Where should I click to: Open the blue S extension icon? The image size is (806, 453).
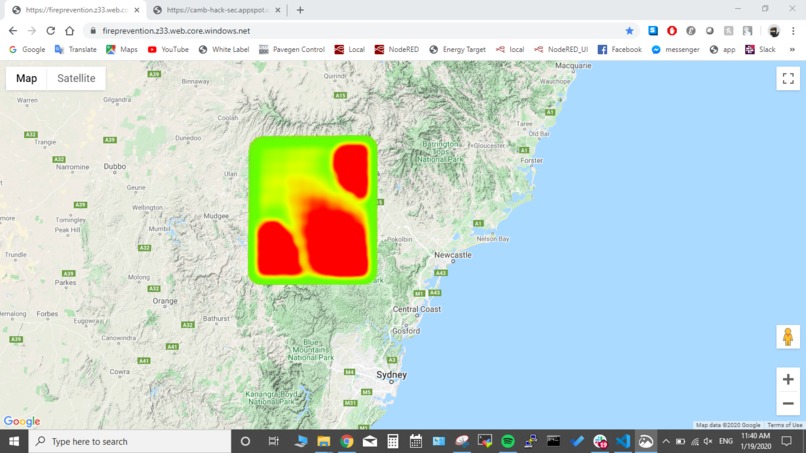point(653,31)
